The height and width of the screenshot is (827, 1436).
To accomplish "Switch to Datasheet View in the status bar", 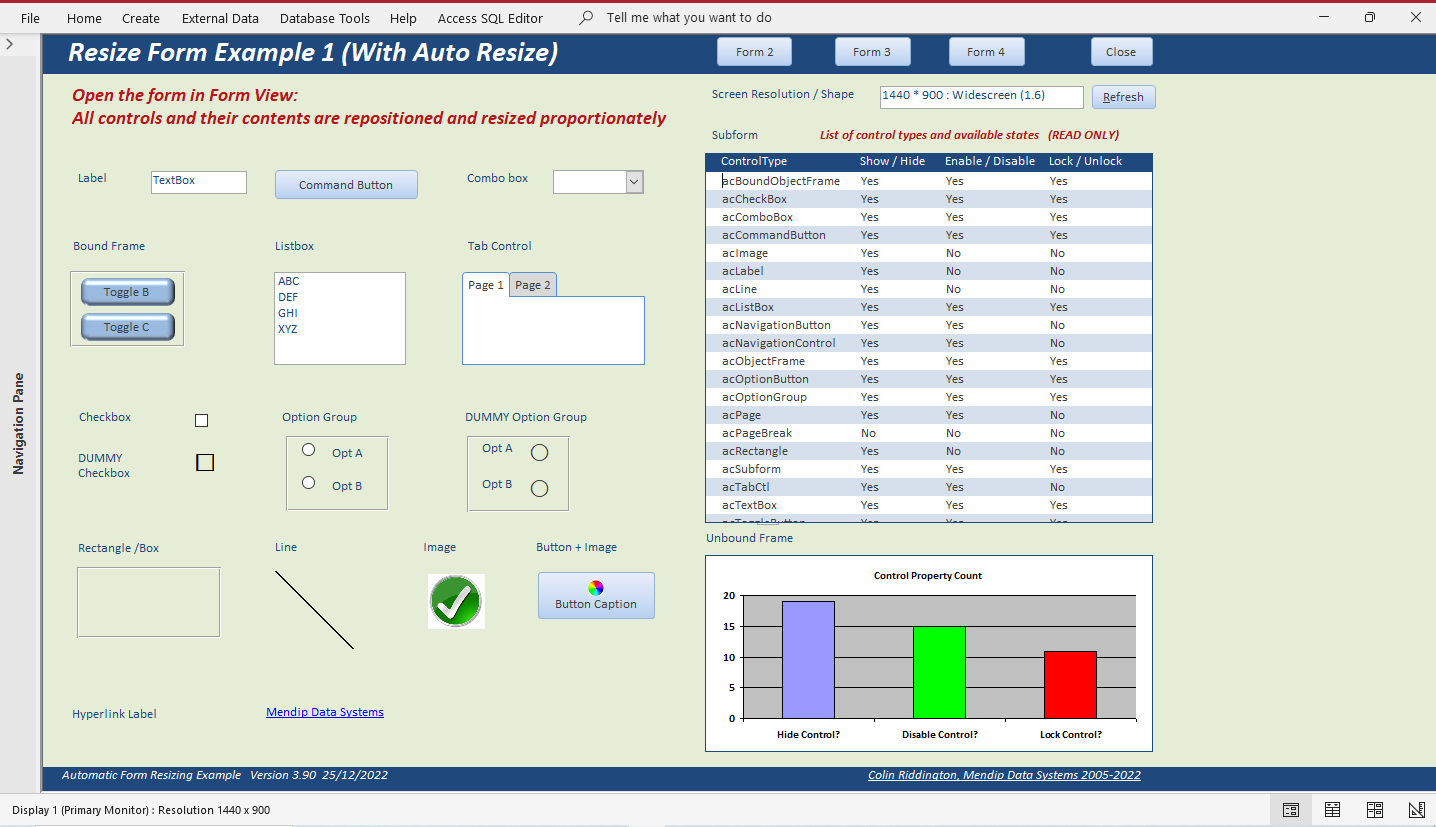I will (x=1333, y=809).
